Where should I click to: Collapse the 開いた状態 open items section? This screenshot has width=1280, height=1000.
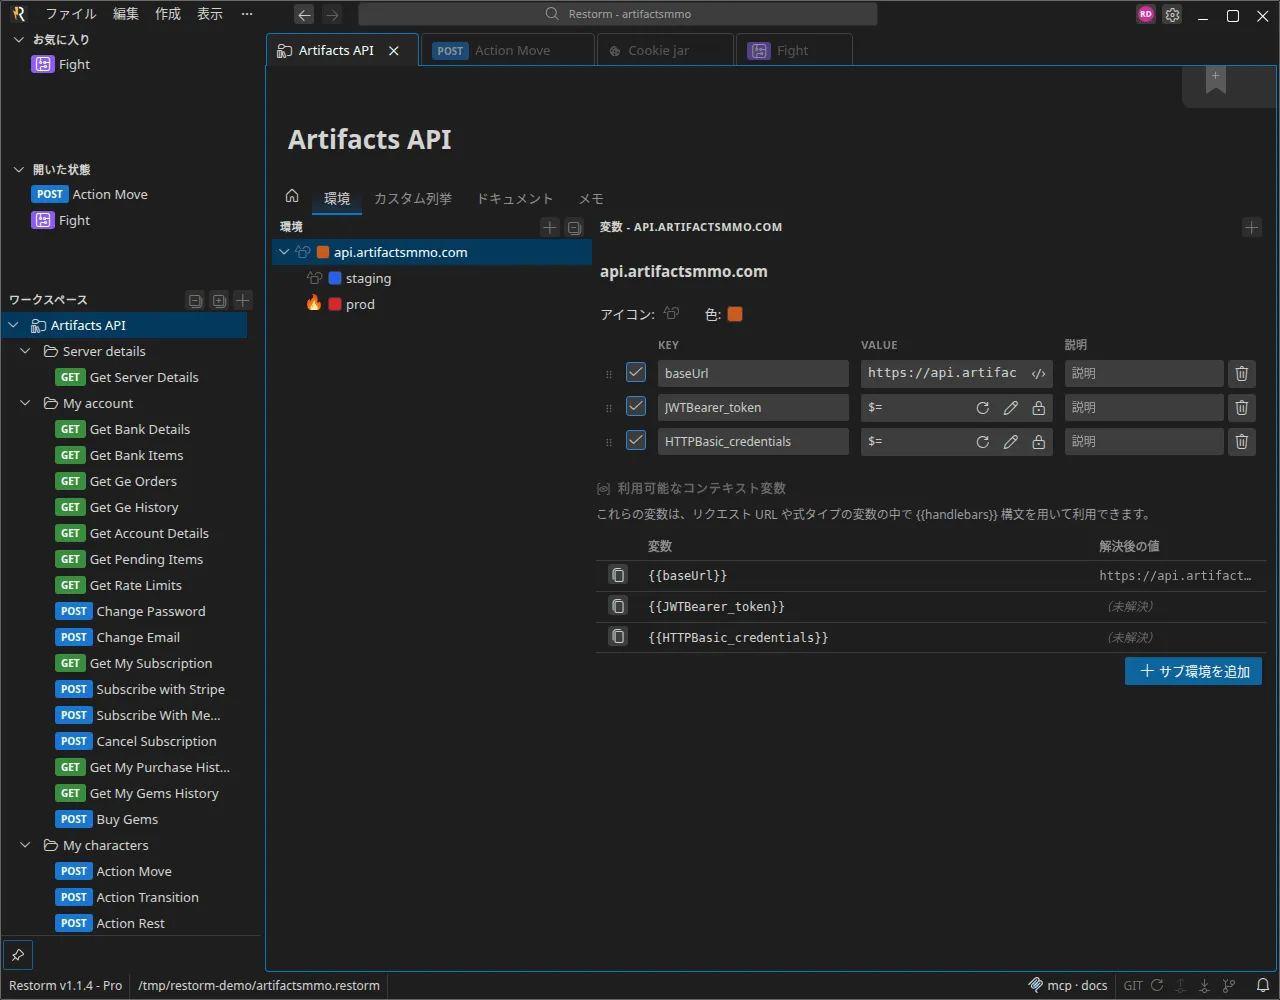click(18, 169)
